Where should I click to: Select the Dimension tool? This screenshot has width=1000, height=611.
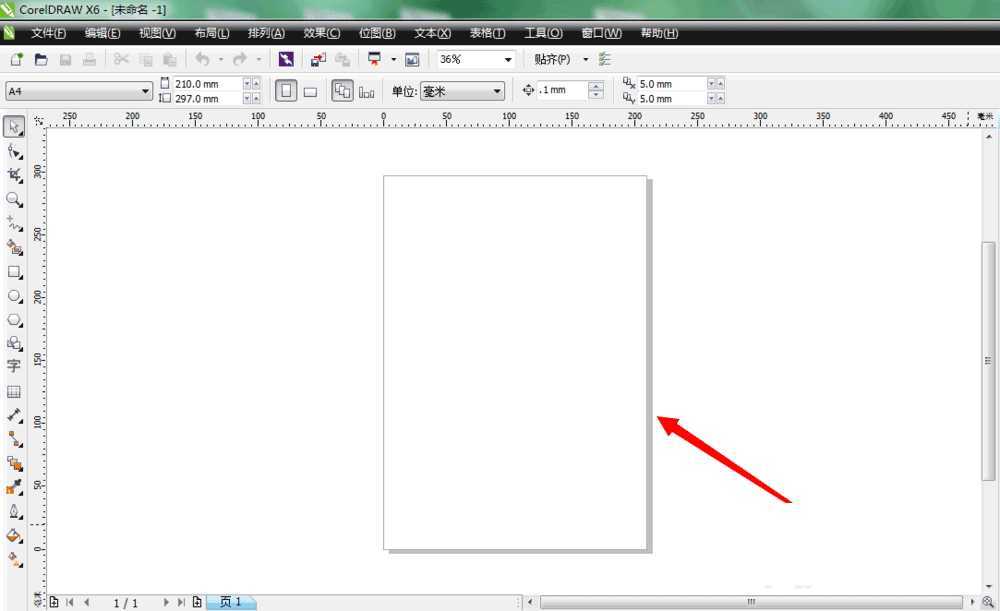pyautogui.click(x=14, y=415)
